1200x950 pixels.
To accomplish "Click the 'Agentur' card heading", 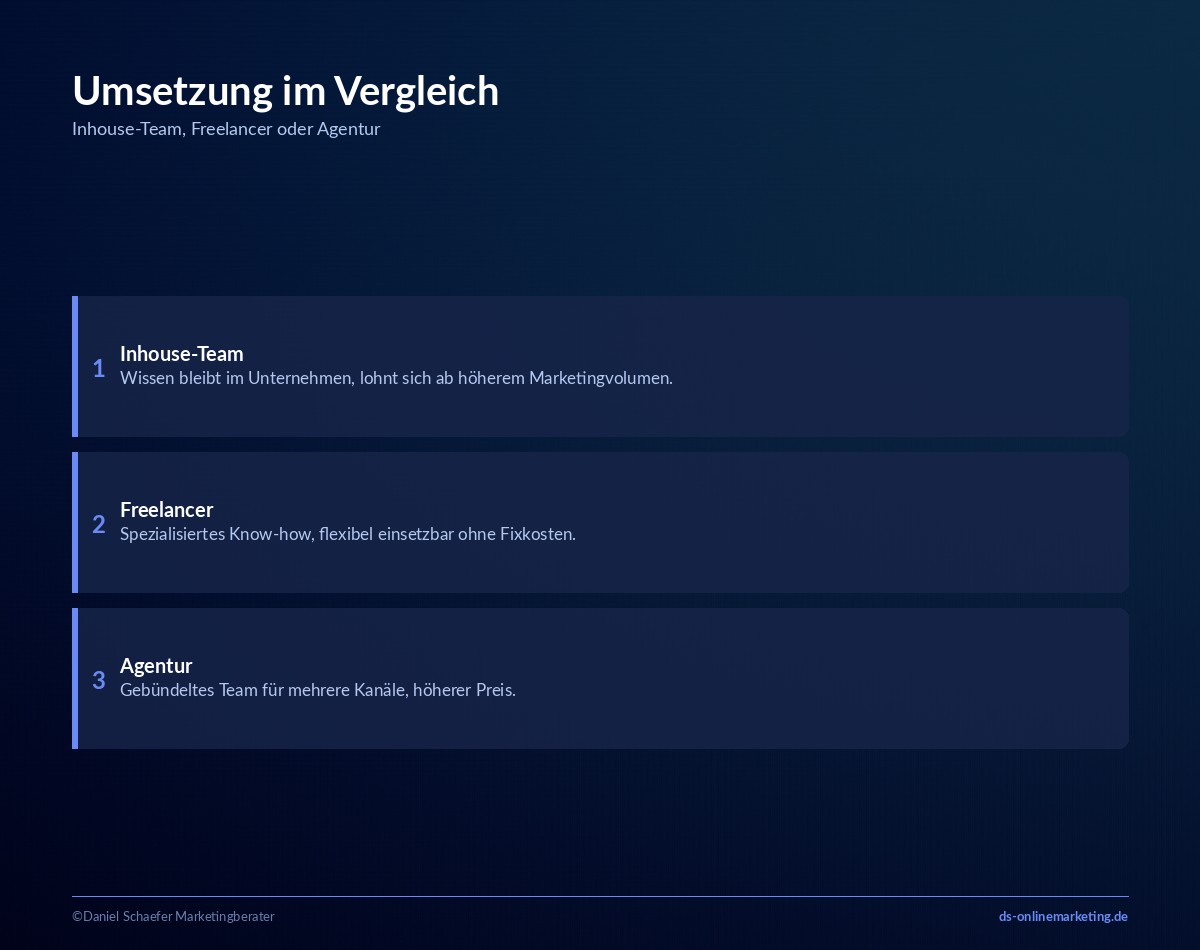I will [156, 665].
